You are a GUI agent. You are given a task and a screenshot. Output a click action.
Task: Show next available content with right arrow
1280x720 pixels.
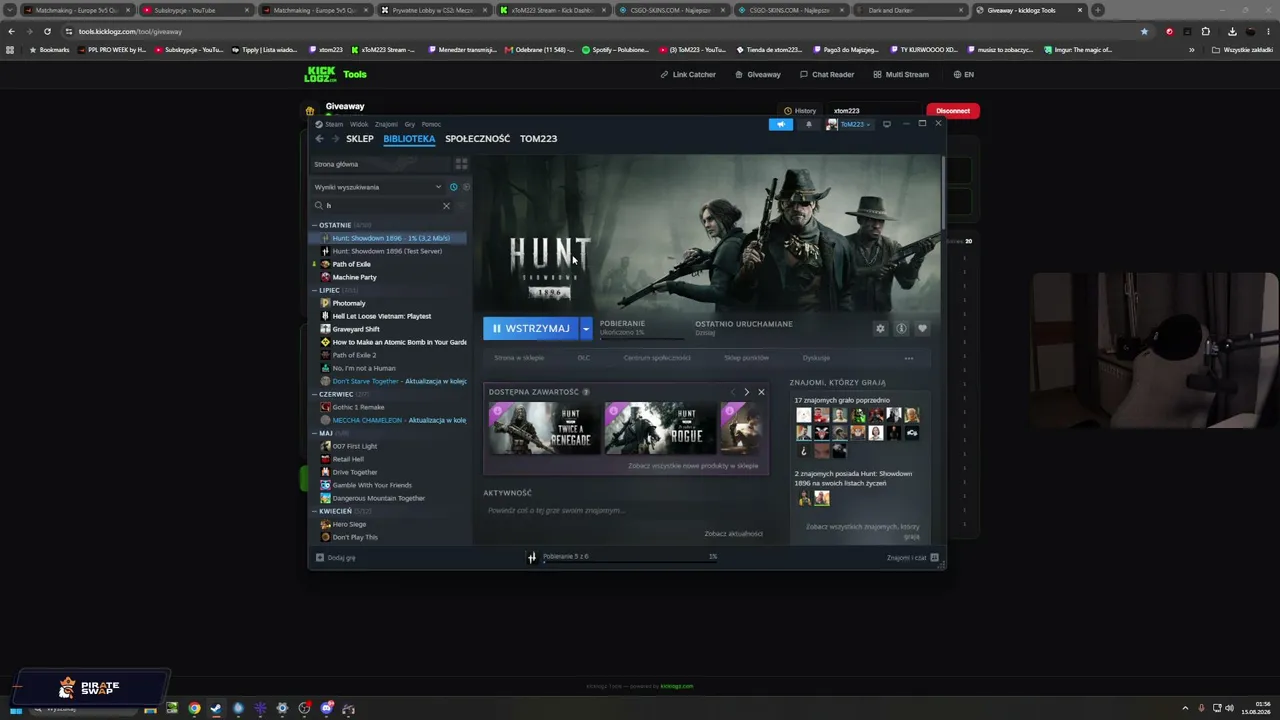(746, 392)
